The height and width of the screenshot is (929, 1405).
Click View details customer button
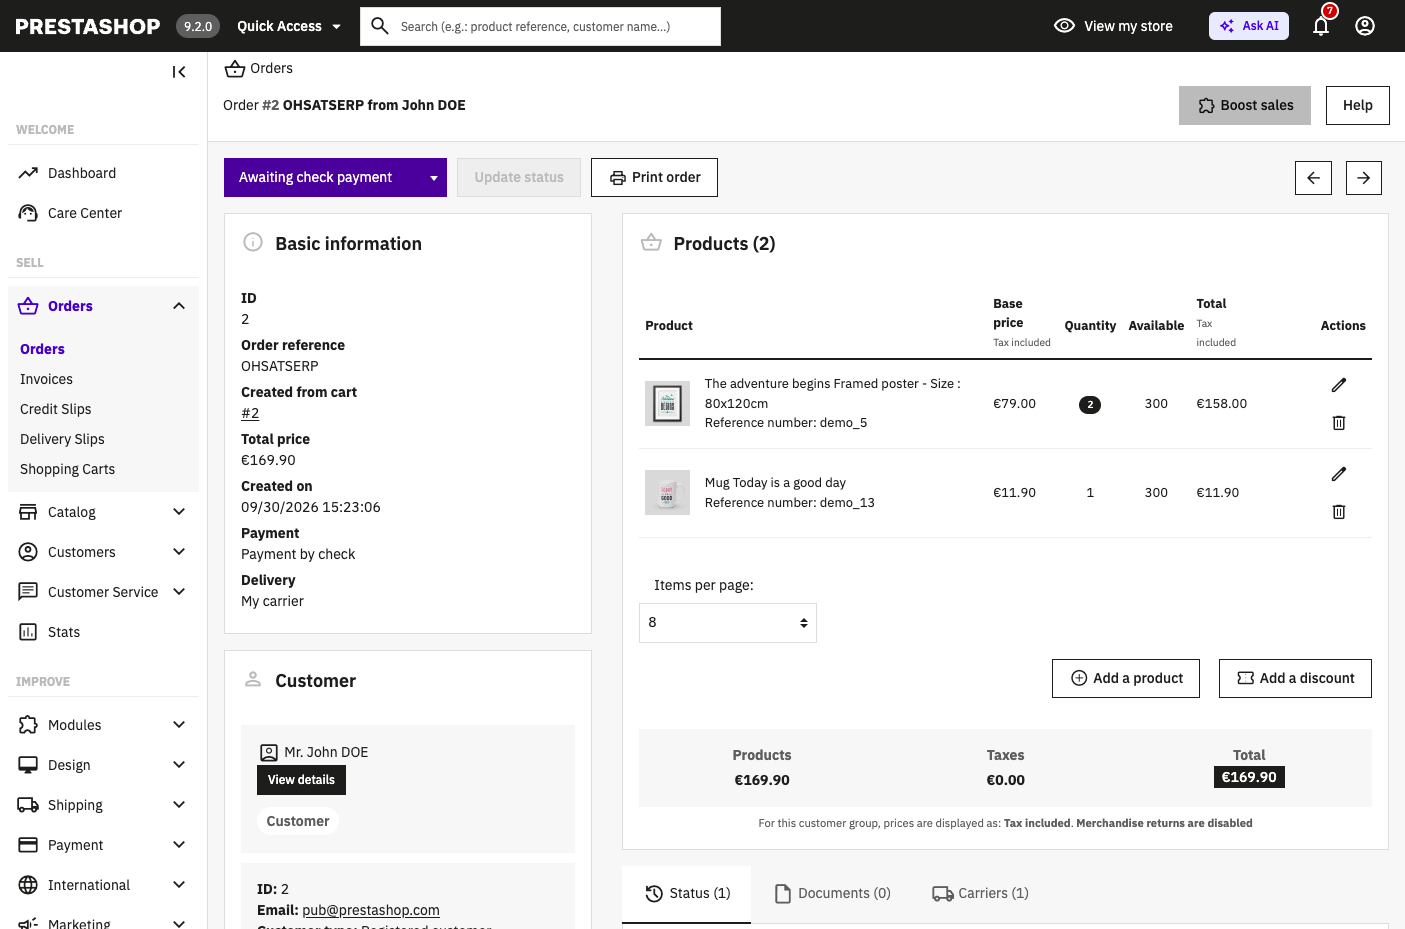(301, 780)
